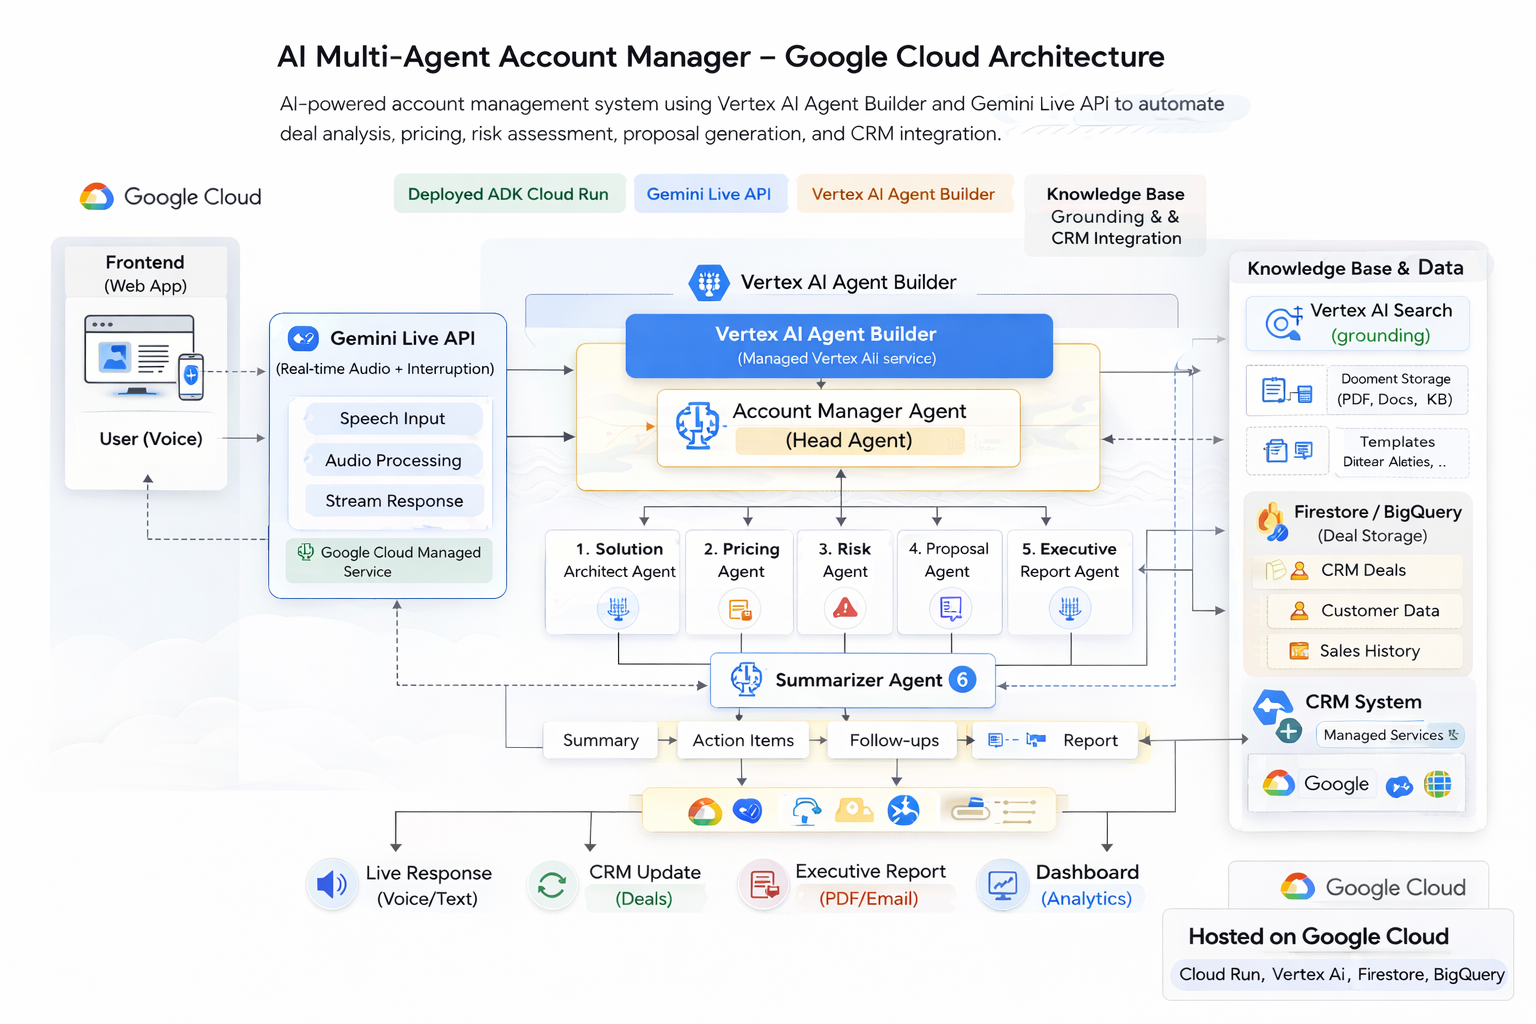Click the Follow-ups output box
This screenshot has width=1536, height=1024.
click(893, 741)
